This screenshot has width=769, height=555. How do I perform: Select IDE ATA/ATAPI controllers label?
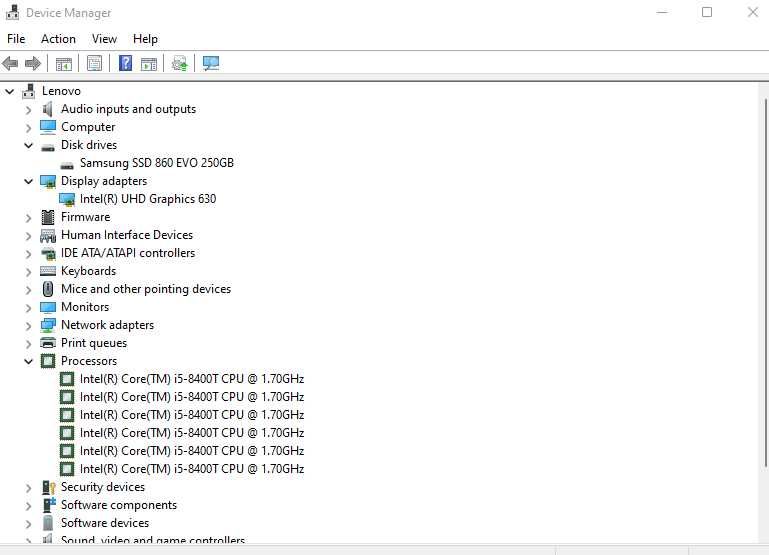[128, 253]
